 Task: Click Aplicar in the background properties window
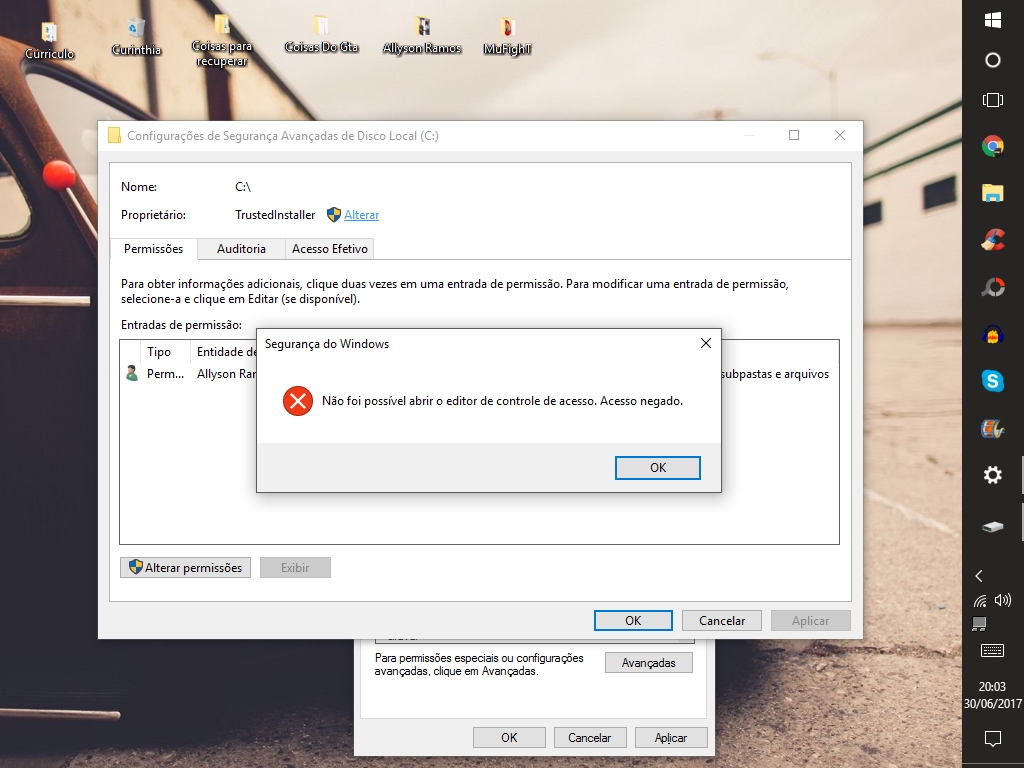point(671,737)
